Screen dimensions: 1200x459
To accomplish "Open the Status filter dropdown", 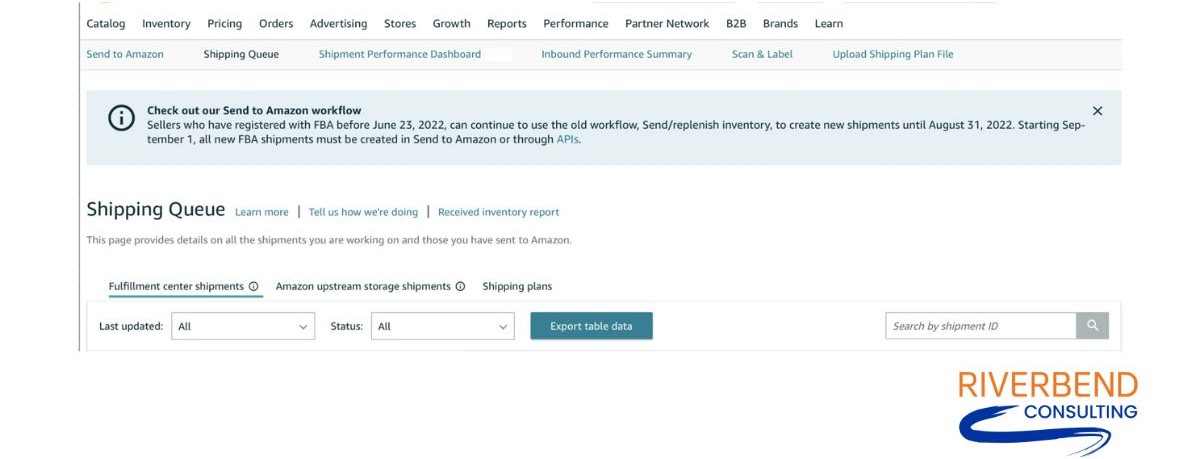I will pos(443,326).
